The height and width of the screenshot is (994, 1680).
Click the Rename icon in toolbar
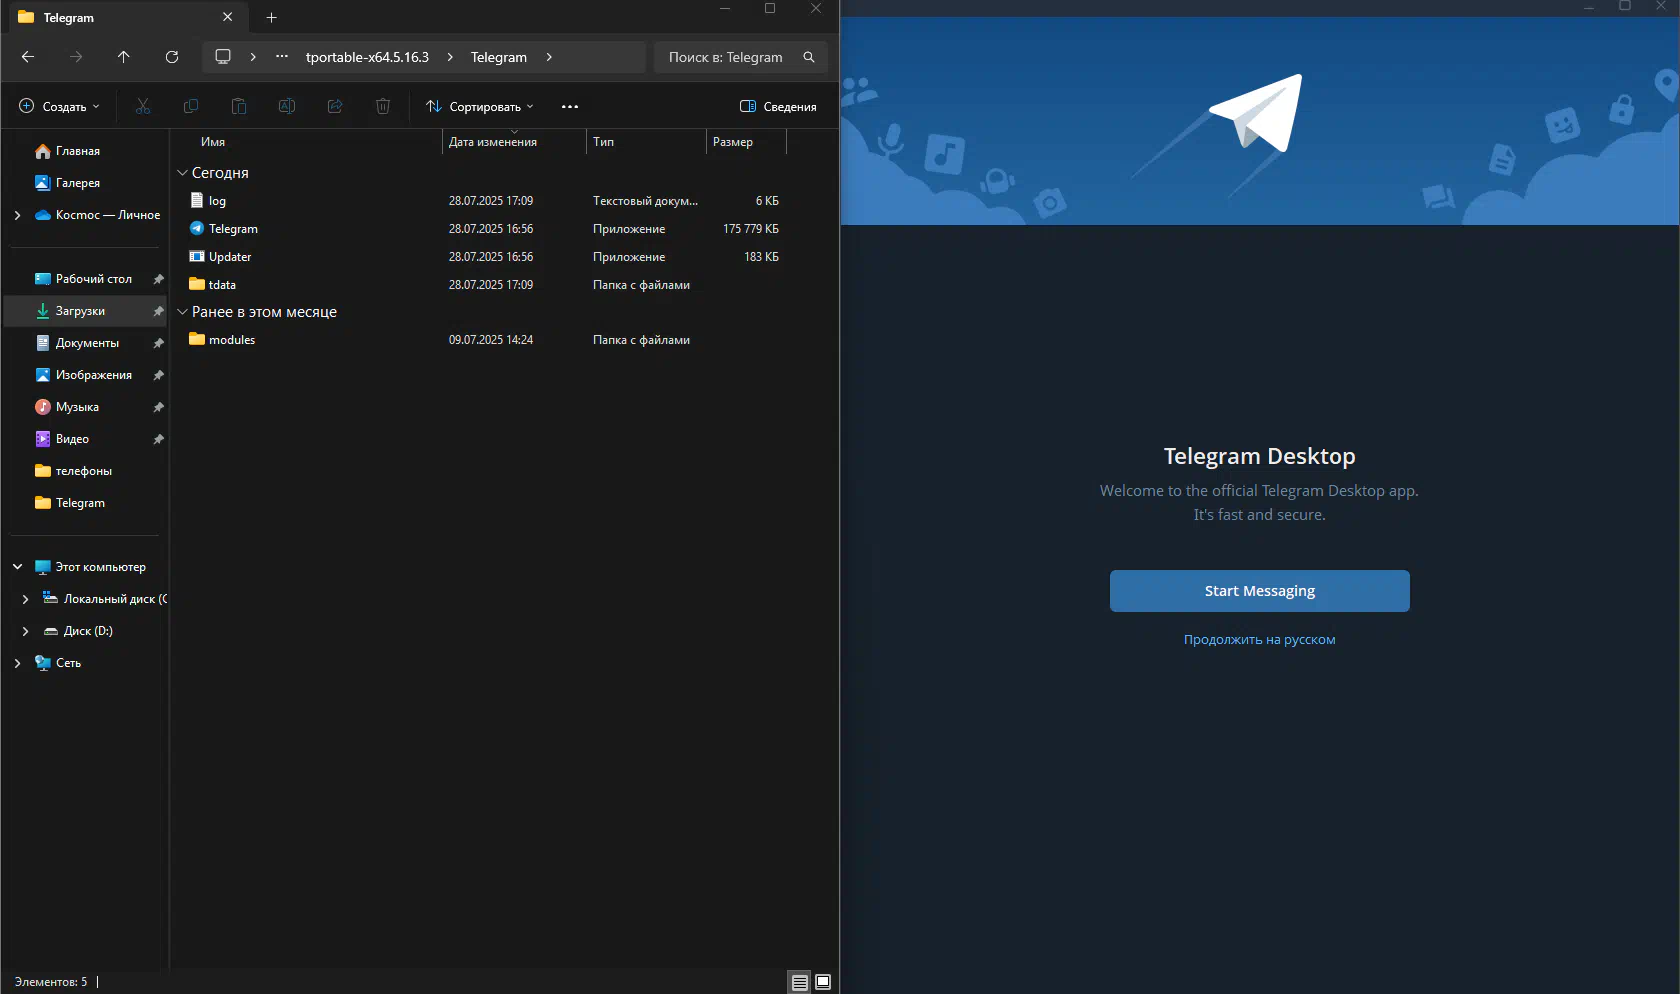tap(287, 106)
